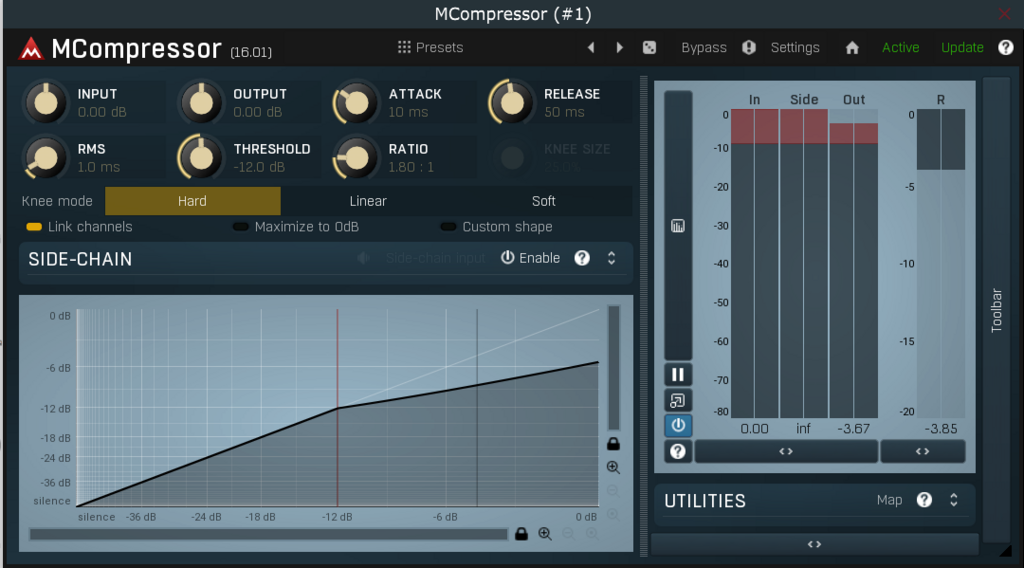Click the OUTPUT gain knob
Viewport: 1024px width, 568px height.
point(201,103)
